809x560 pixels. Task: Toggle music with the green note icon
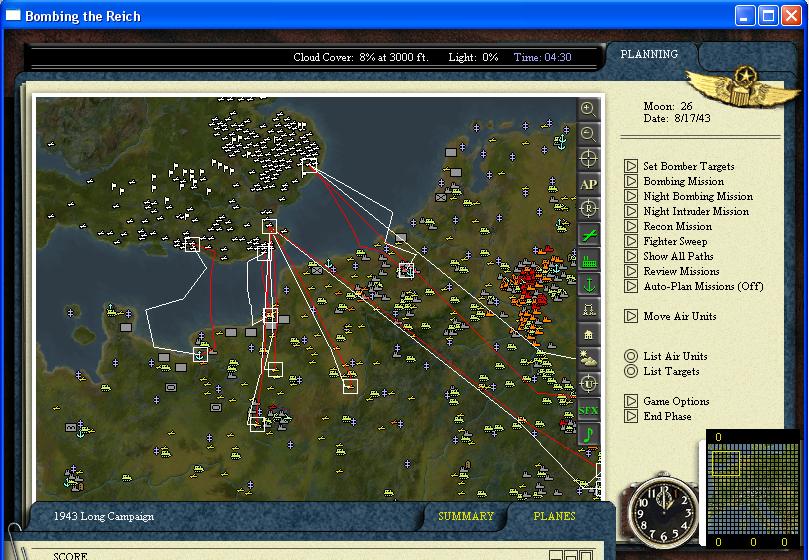pyautogui.click(x=588, y=435)
